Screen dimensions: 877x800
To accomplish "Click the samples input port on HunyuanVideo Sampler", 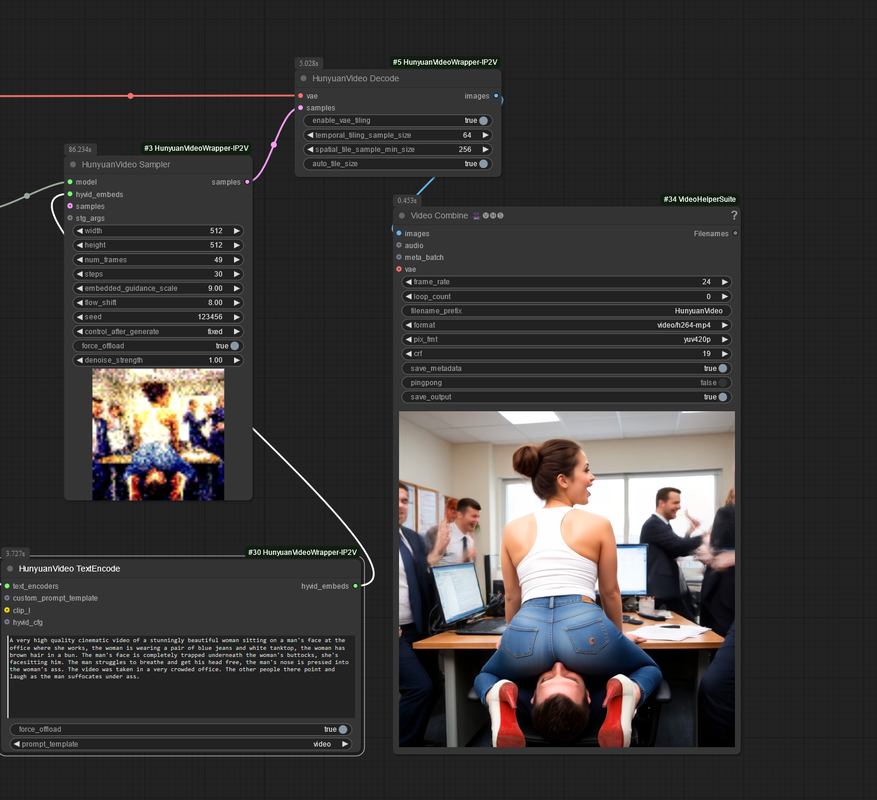I will [x=70, y=206].
